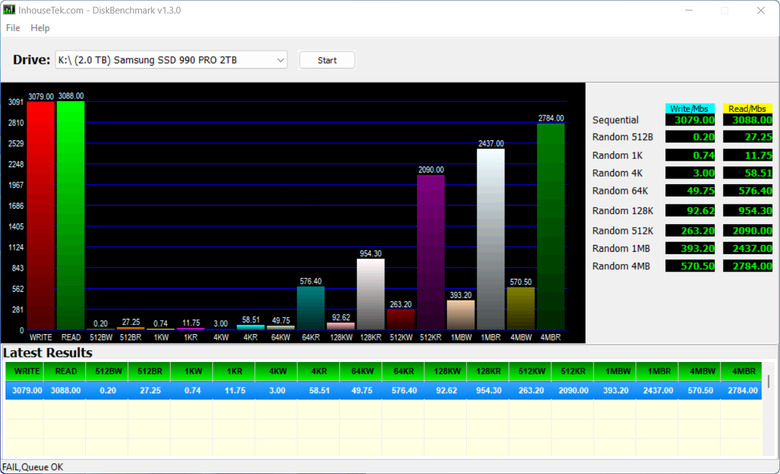Image resolution: width=780 pixels, height=474 pixels.
Task: Click the 64KW column header in table
Action: point(362,372)
